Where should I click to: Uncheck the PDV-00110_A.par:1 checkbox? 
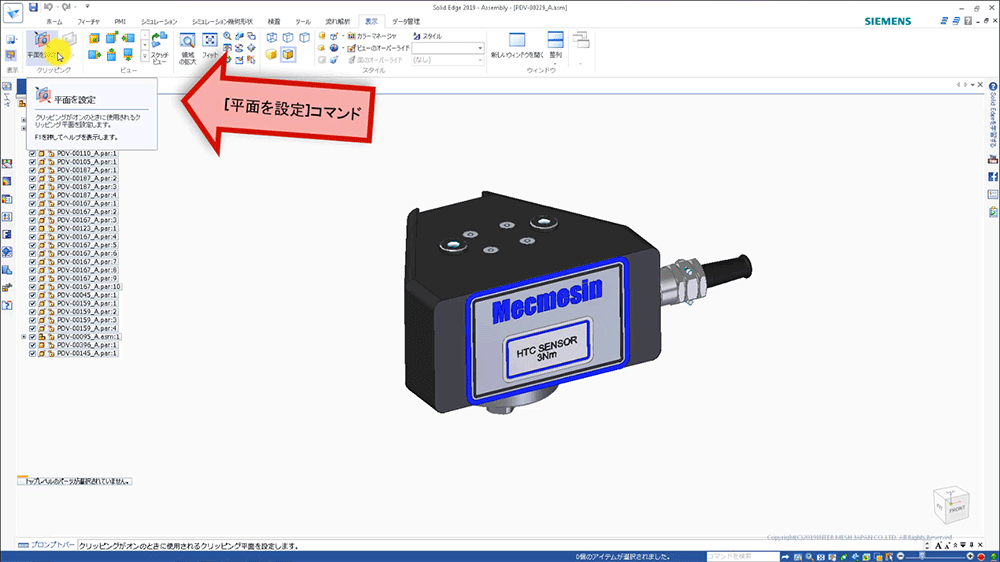(33, 154)
